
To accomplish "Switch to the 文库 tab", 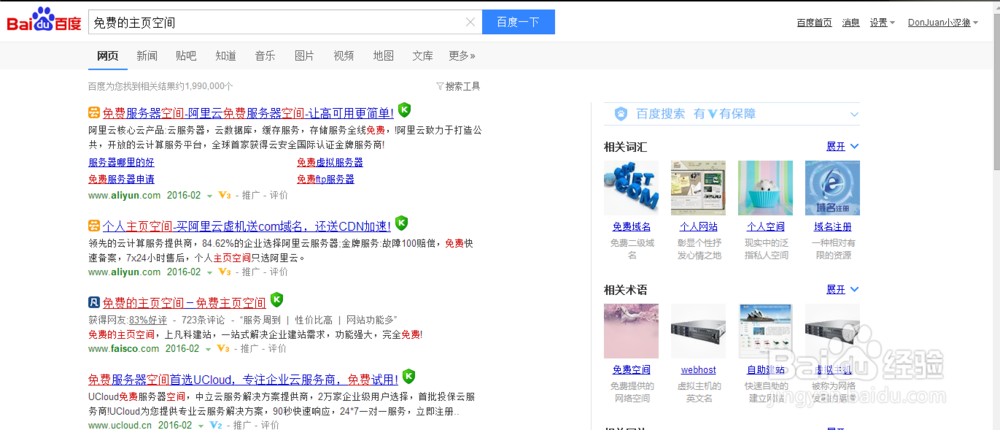I will pyautogui.click(x=422, y=56).
